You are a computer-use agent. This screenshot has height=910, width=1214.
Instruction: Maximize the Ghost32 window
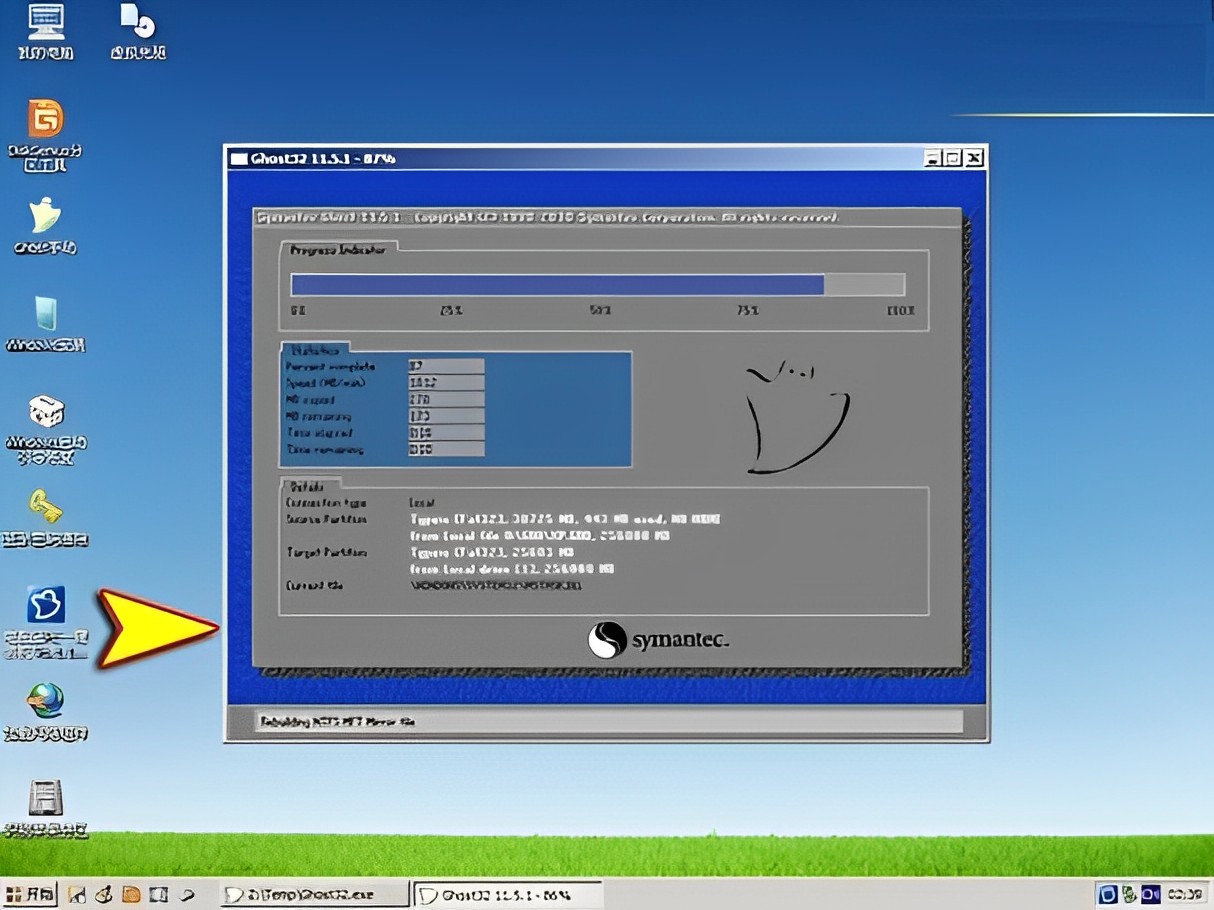tap(953, 158)
